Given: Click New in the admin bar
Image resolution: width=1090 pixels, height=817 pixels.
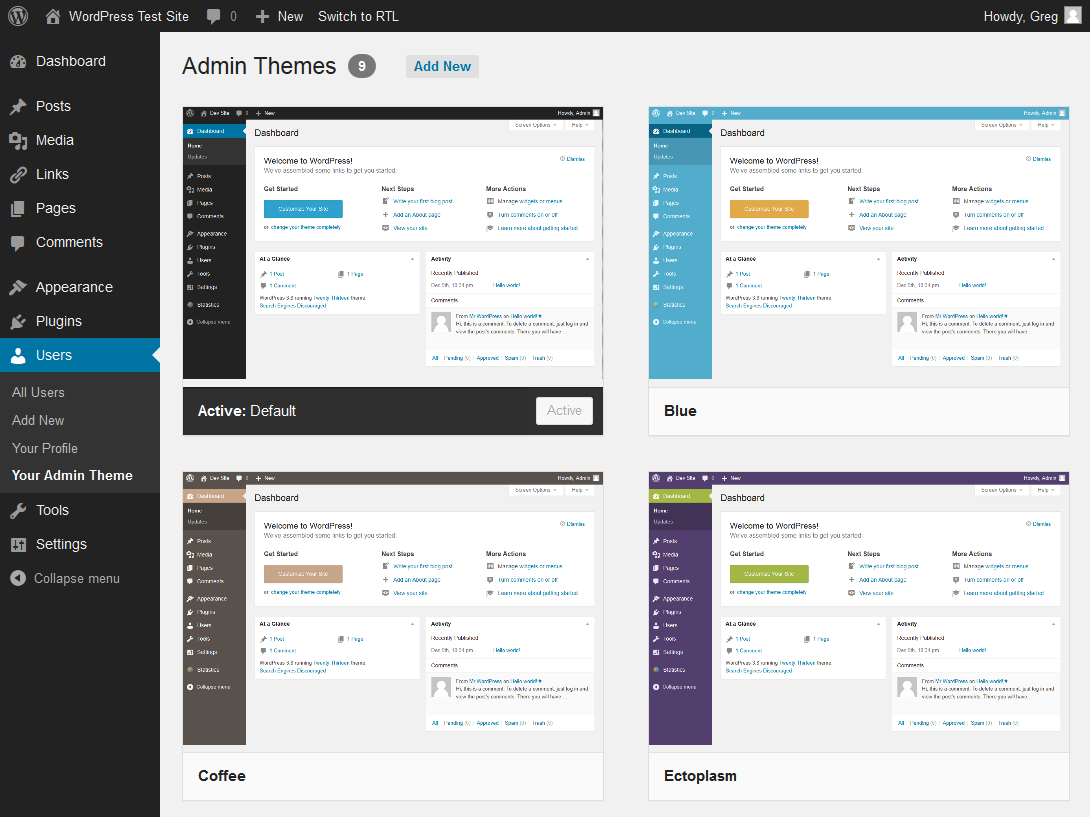Looking at the screenshot, I should click(x=290, y=16).
